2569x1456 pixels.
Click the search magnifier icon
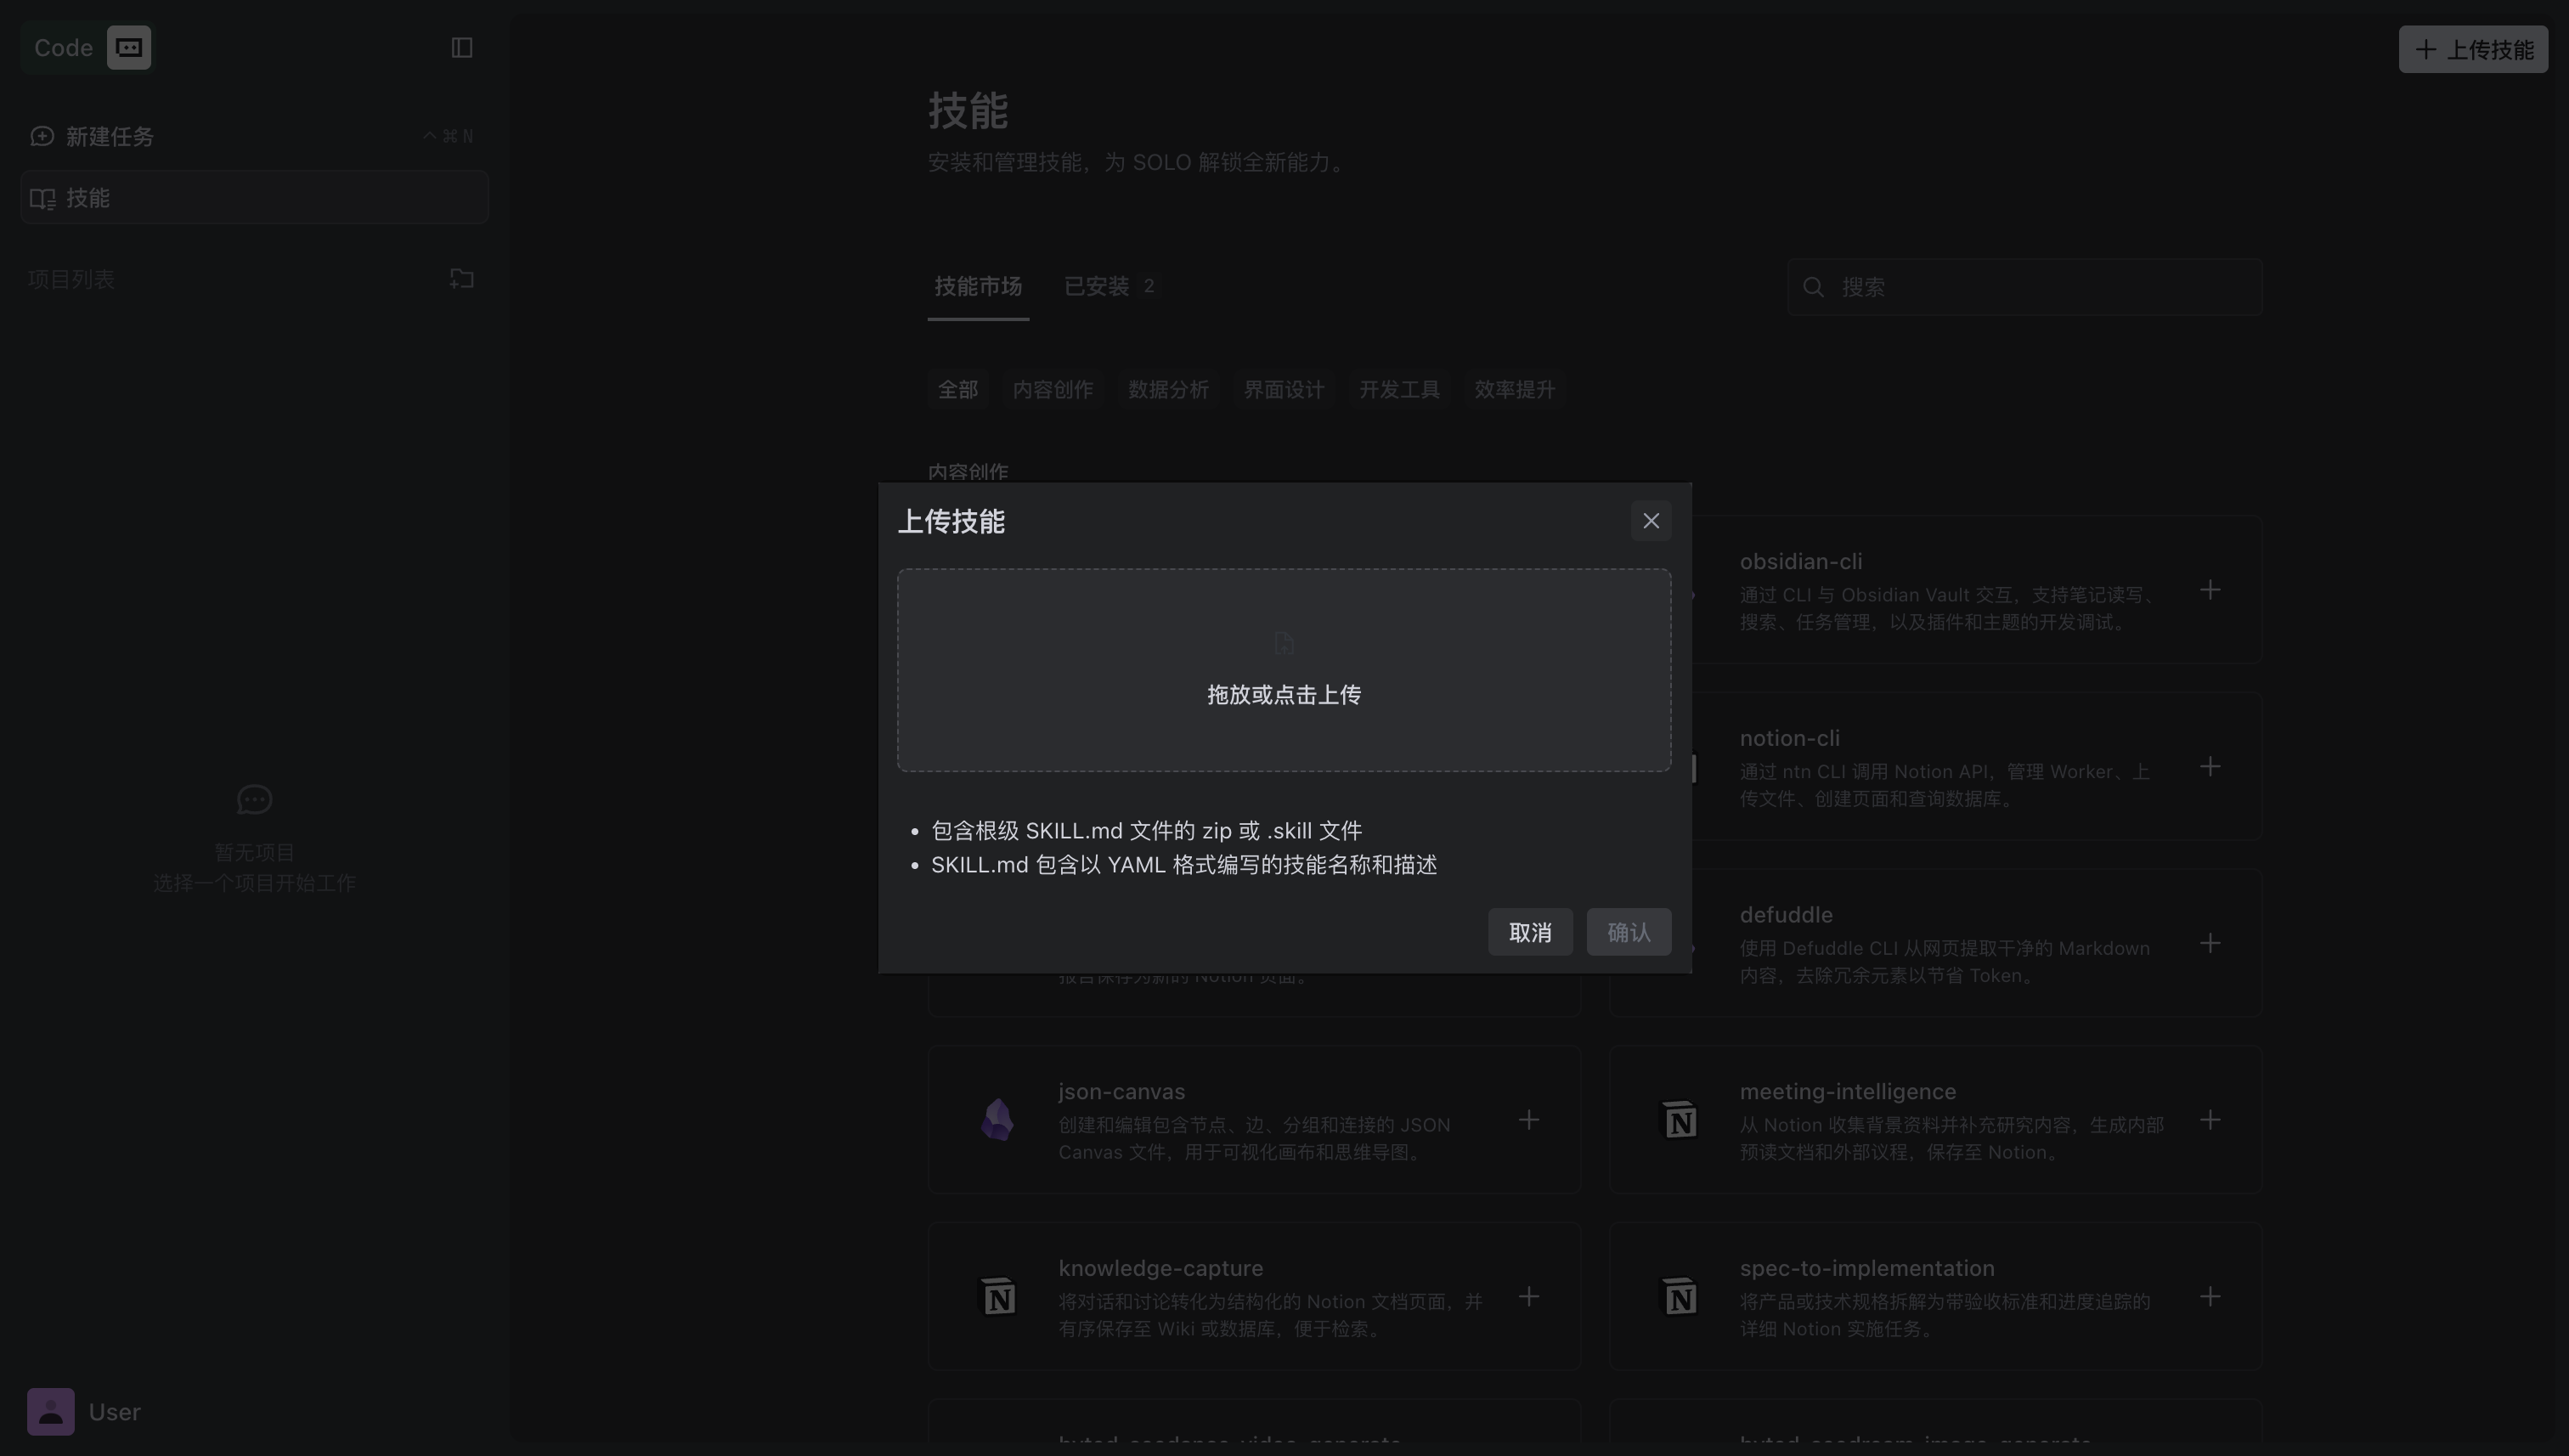1814,288
